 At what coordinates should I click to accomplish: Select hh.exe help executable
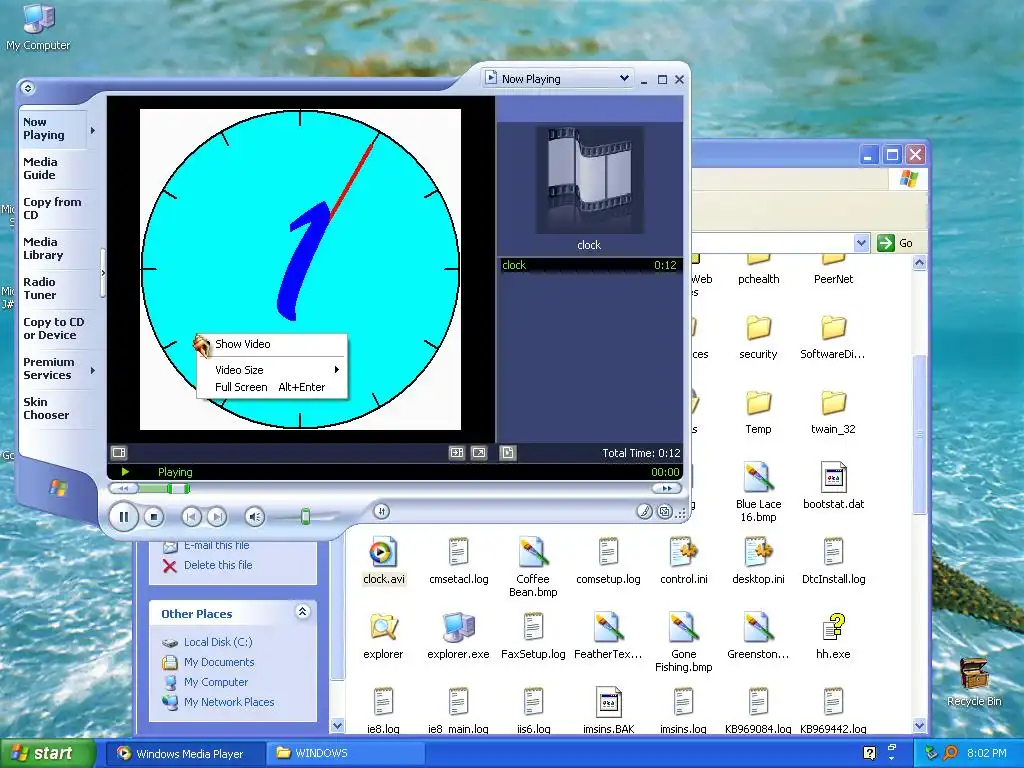pyautogui.click(x=833, y=637)
